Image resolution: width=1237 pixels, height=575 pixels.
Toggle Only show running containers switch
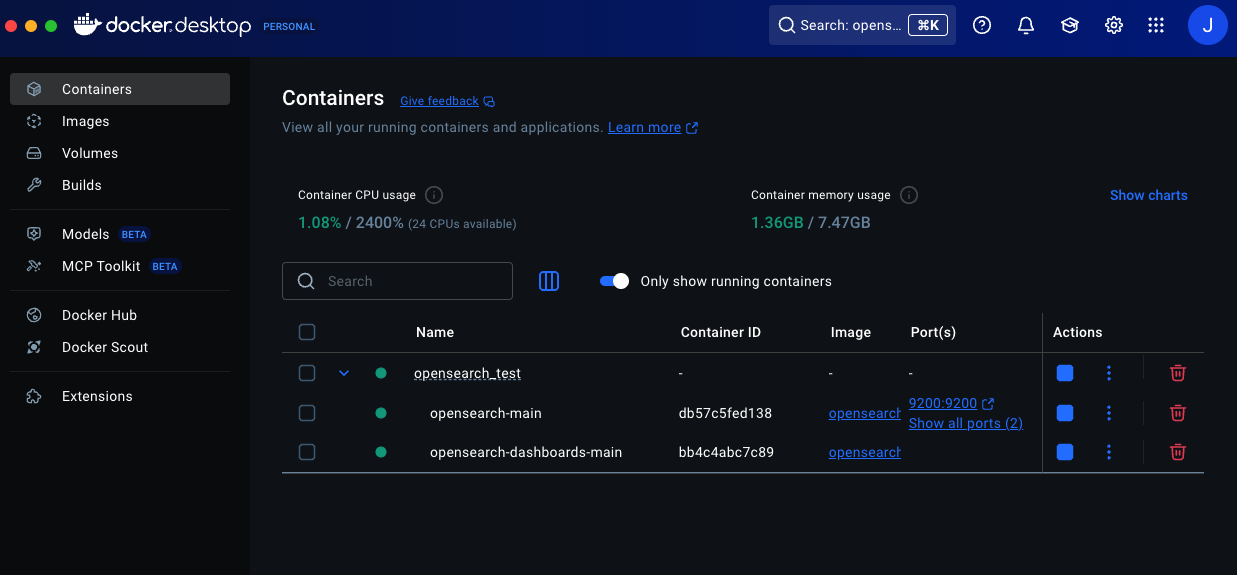[x=614, y=281]
